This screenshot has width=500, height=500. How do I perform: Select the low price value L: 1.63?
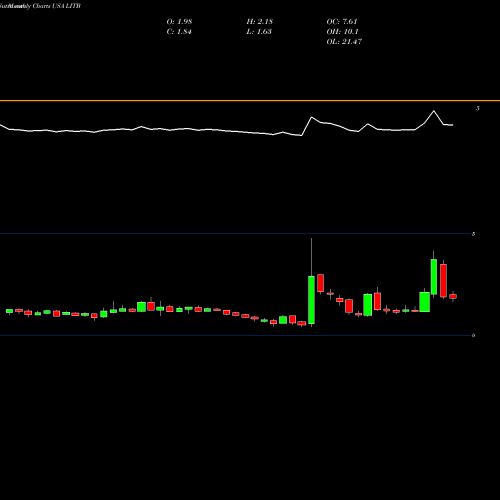click(259, 32)
